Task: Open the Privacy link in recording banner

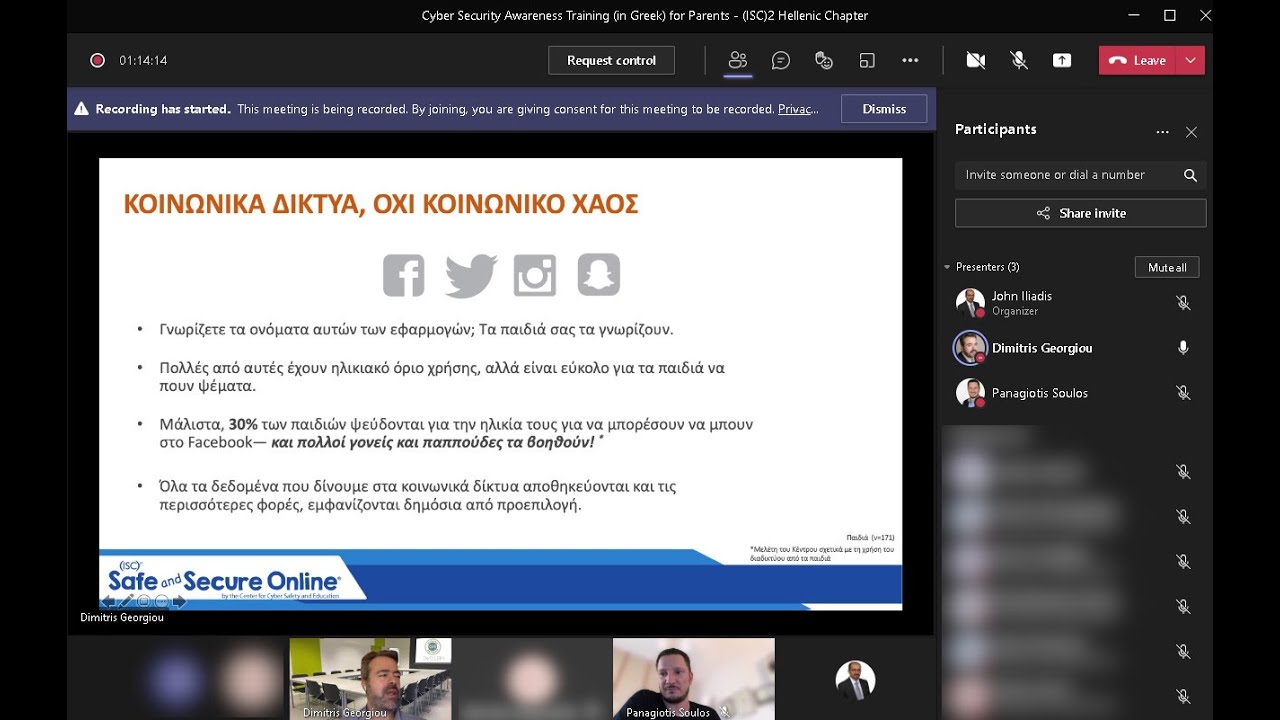Action: [x=798, y=109]
